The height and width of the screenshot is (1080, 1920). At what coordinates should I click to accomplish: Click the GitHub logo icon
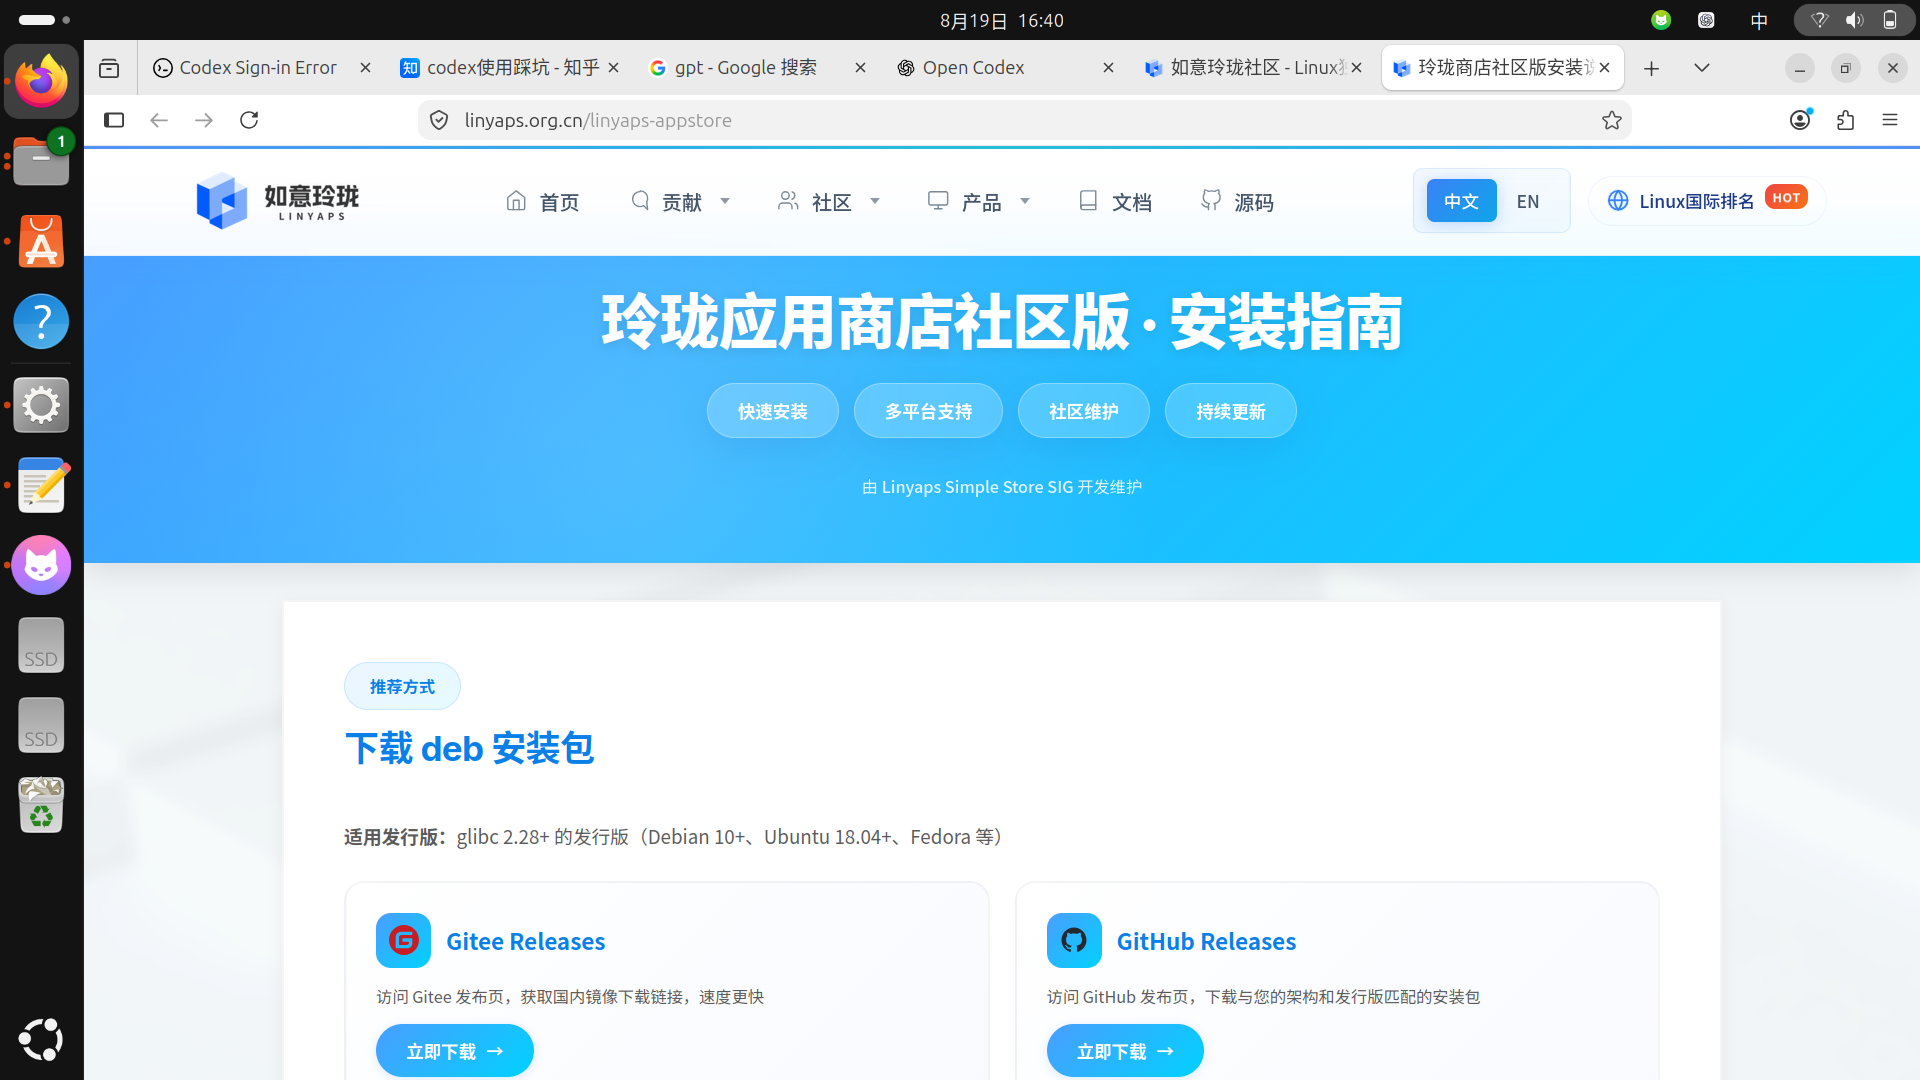click(x=1074, y=940)
